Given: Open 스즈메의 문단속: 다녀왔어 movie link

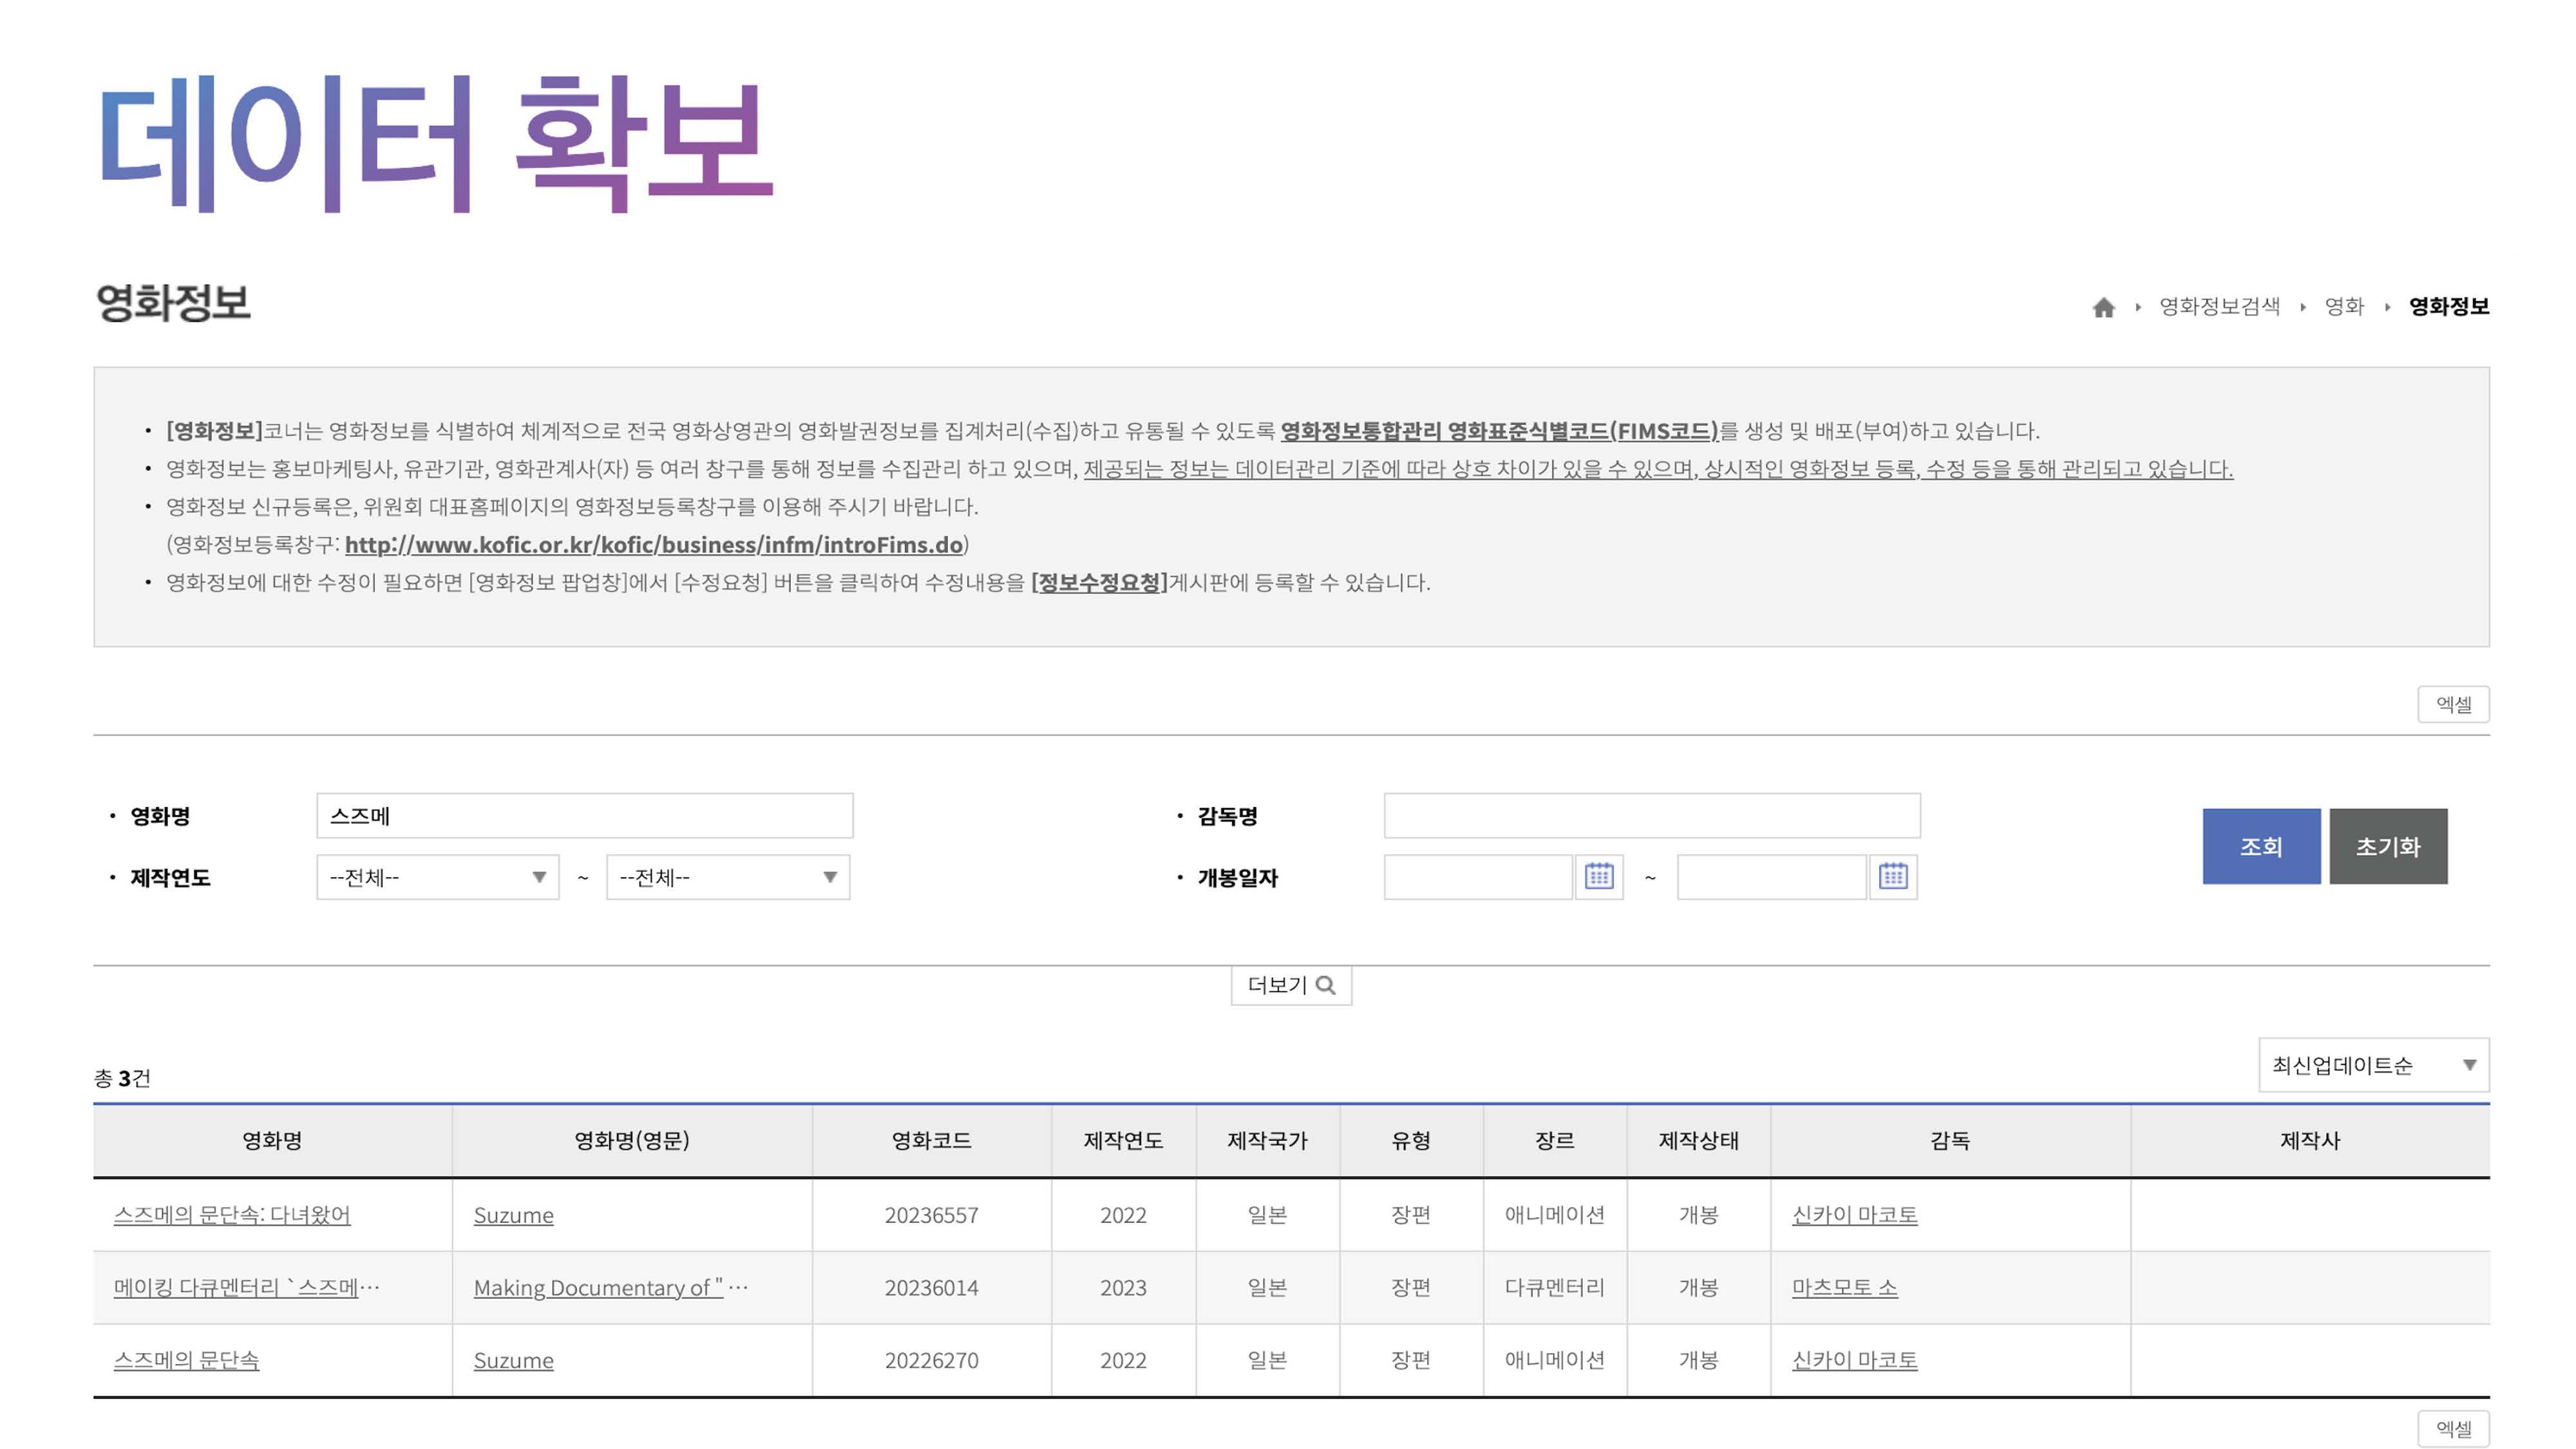Looking at the screenshot, I should [232, 1215].
